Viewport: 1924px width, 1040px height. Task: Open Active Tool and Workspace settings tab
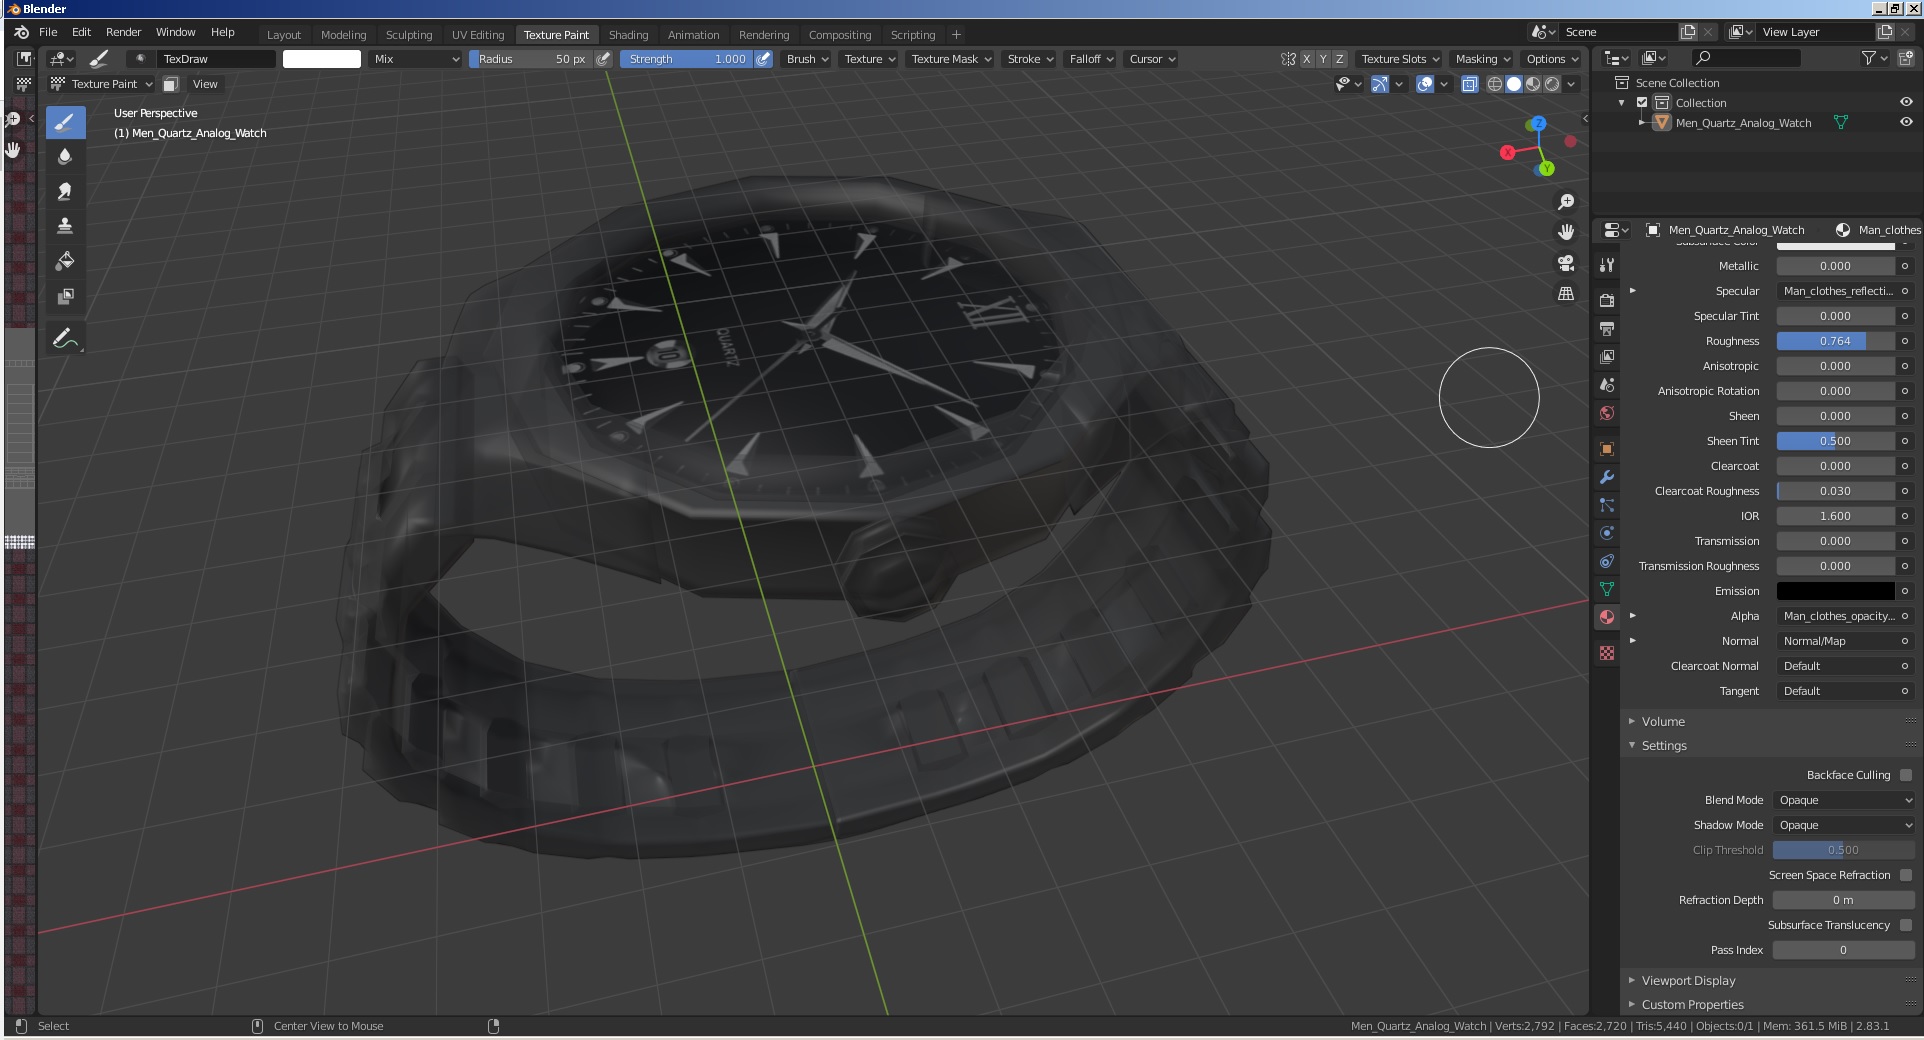(1607, 265)
